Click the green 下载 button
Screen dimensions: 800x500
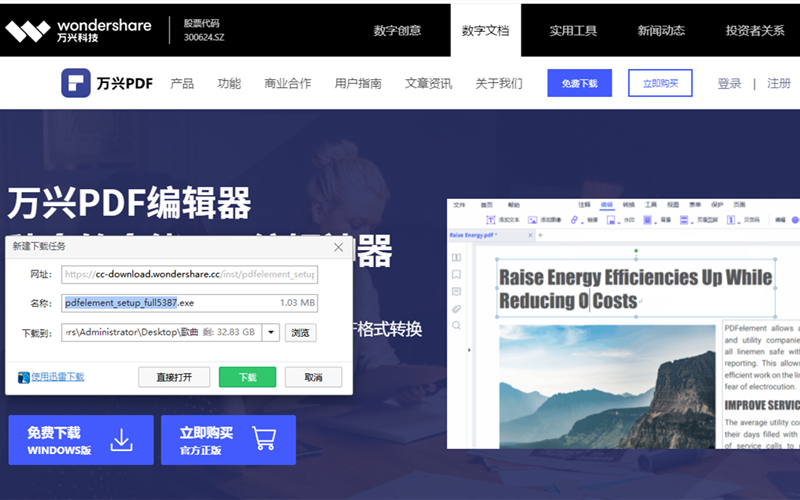(x=248, y=377)
